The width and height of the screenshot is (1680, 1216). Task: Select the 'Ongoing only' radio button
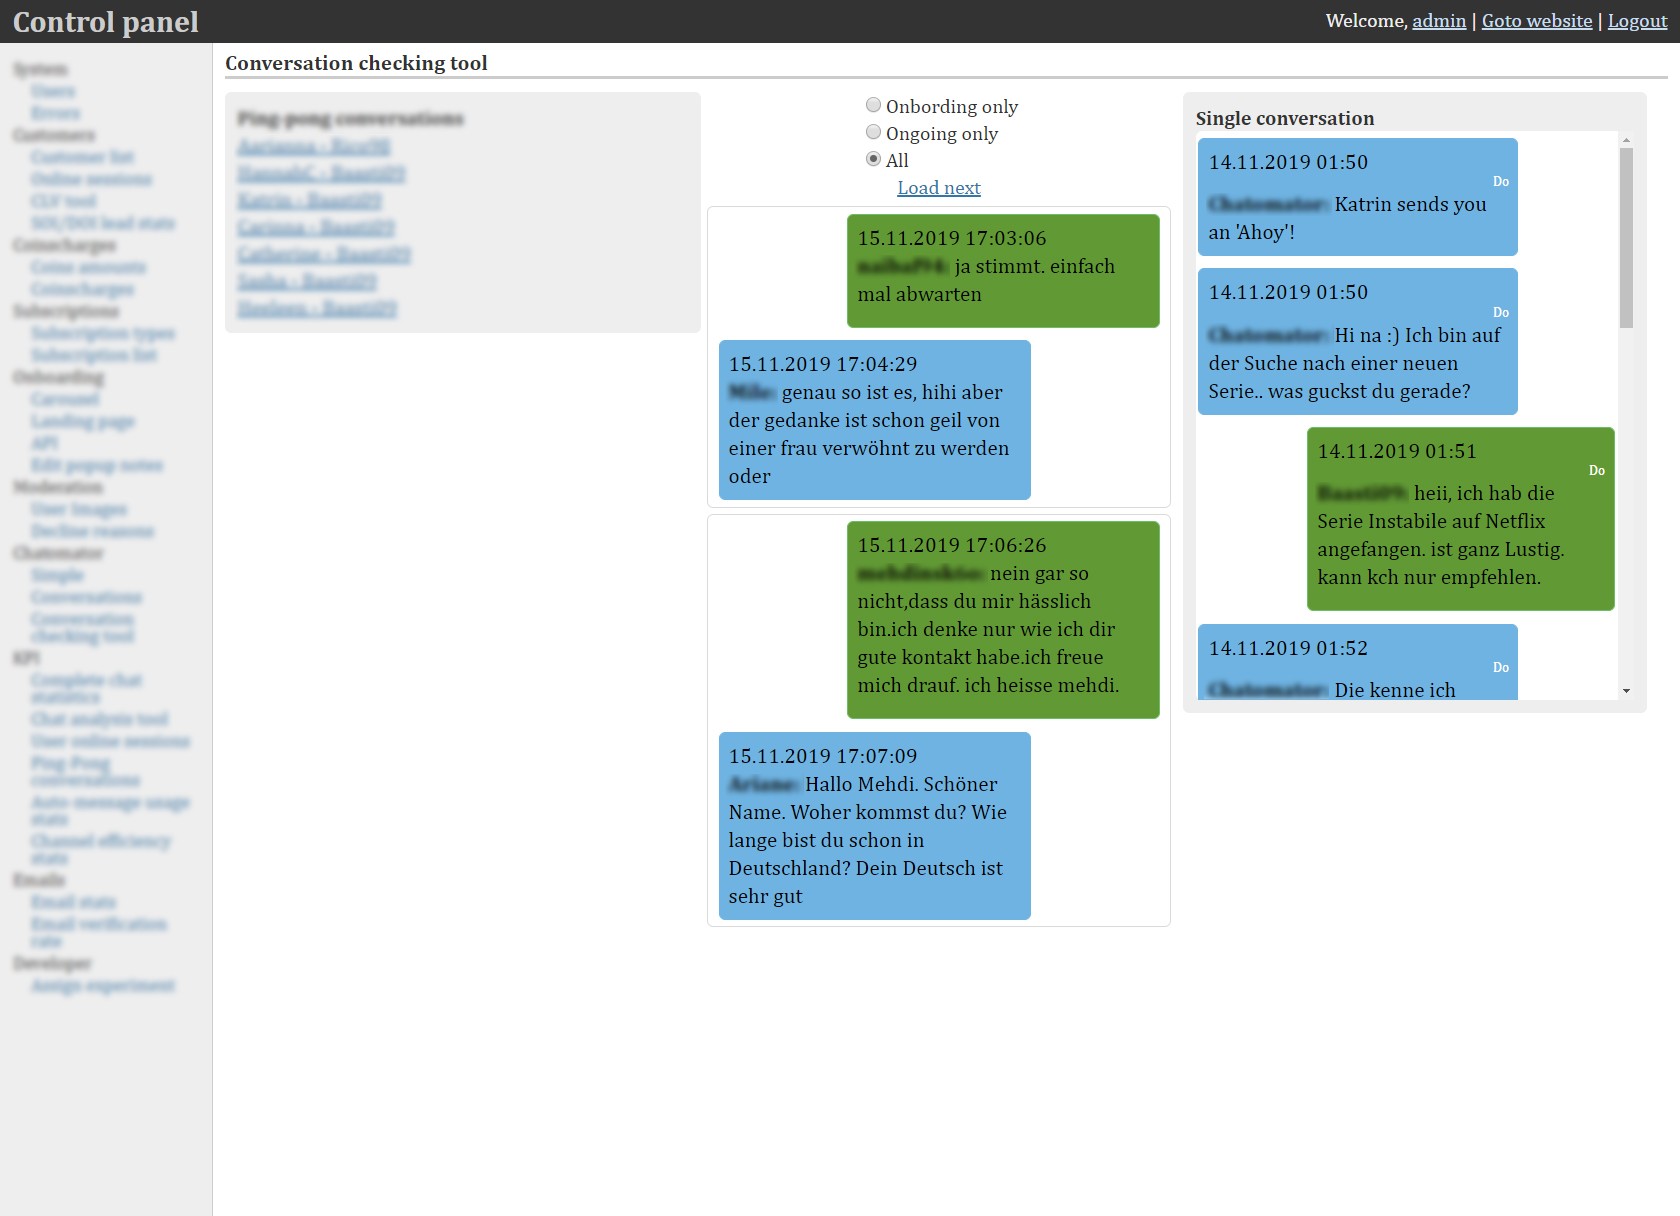873,132
